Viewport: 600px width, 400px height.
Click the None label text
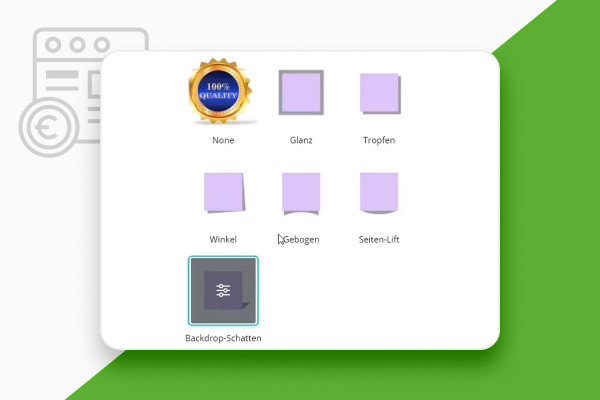tap(223, 140)
